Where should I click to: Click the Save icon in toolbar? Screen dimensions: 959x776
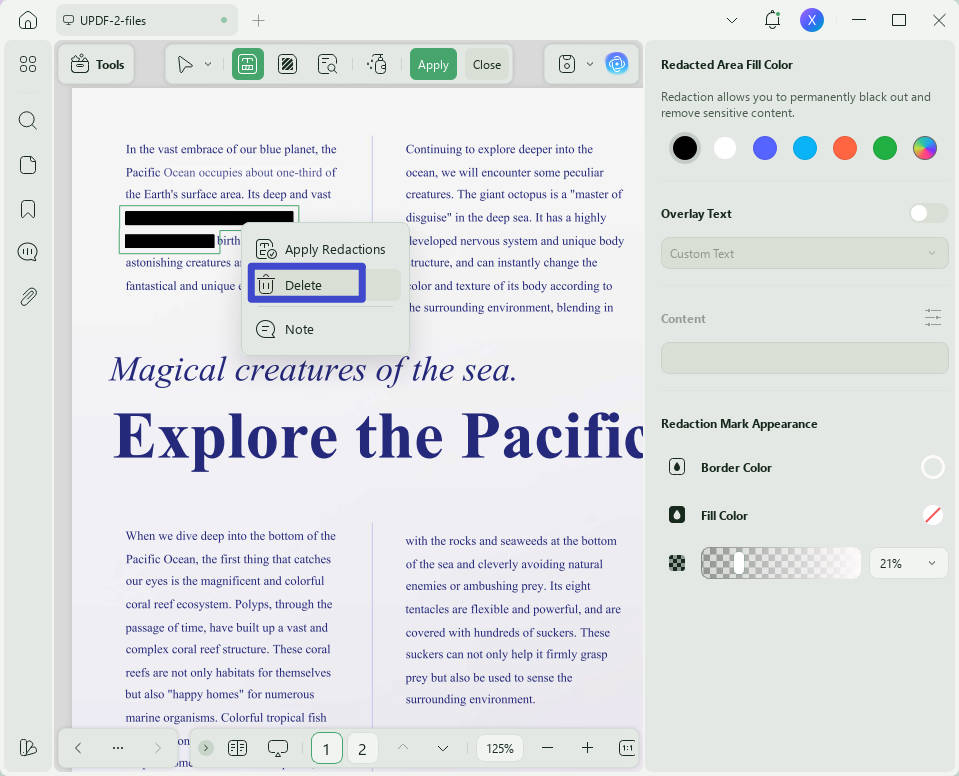[567, 64]
